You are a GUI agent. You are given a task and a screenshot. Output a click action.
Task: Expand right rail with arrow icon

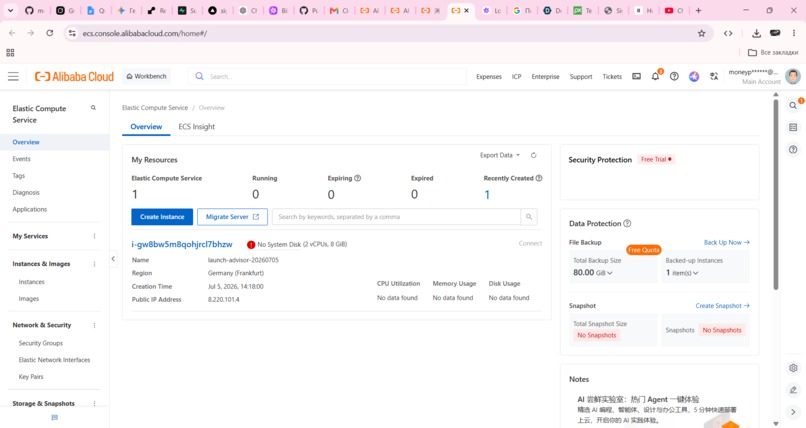click(x=793, y=412)
